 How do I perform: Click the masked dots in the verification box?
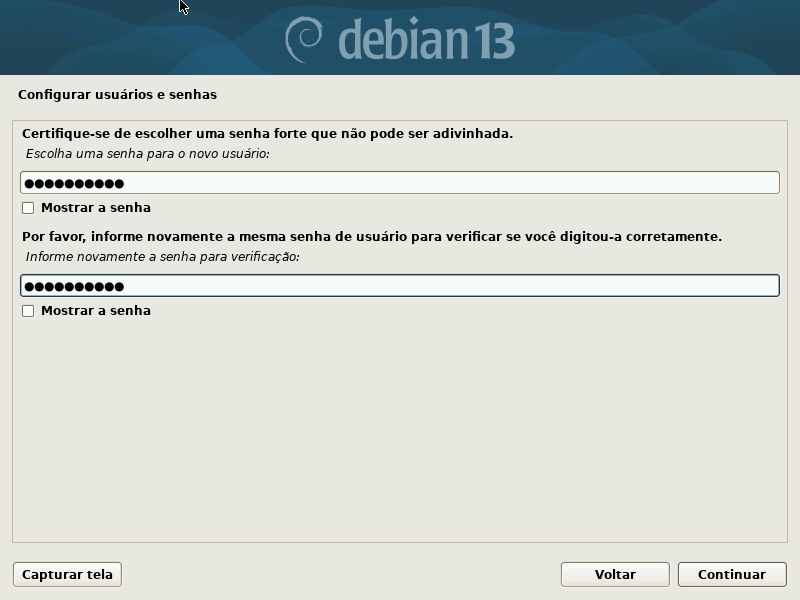click(x=74, y=287)
